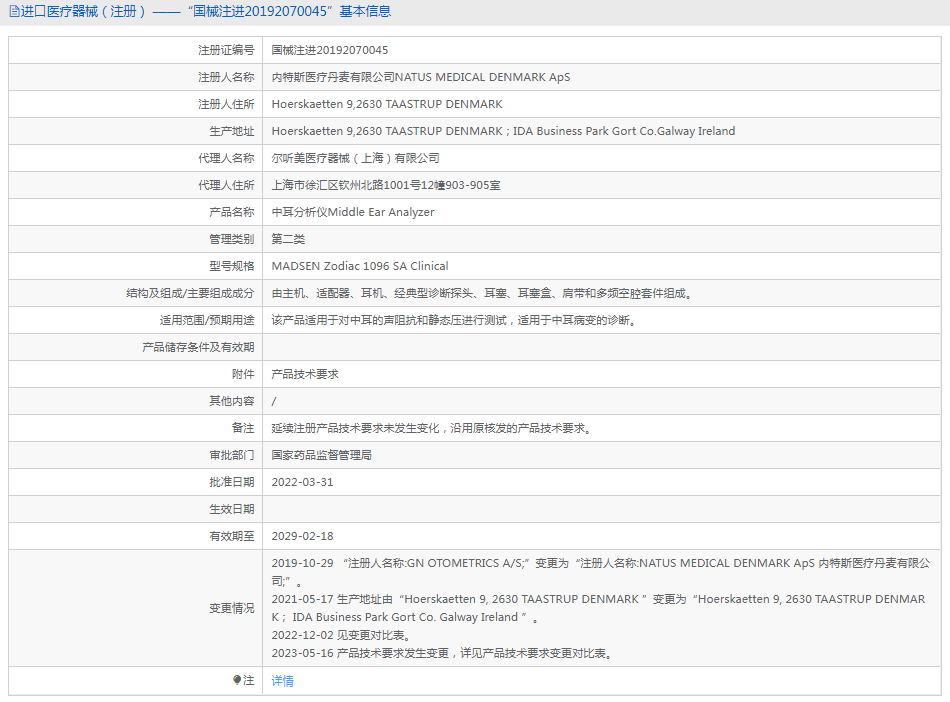Image resolution: width=950 pixels, height=702 pixels.
Task: Select the agent name 尔听美医疗器械（上海）有限公司
Action: point(355,158)
